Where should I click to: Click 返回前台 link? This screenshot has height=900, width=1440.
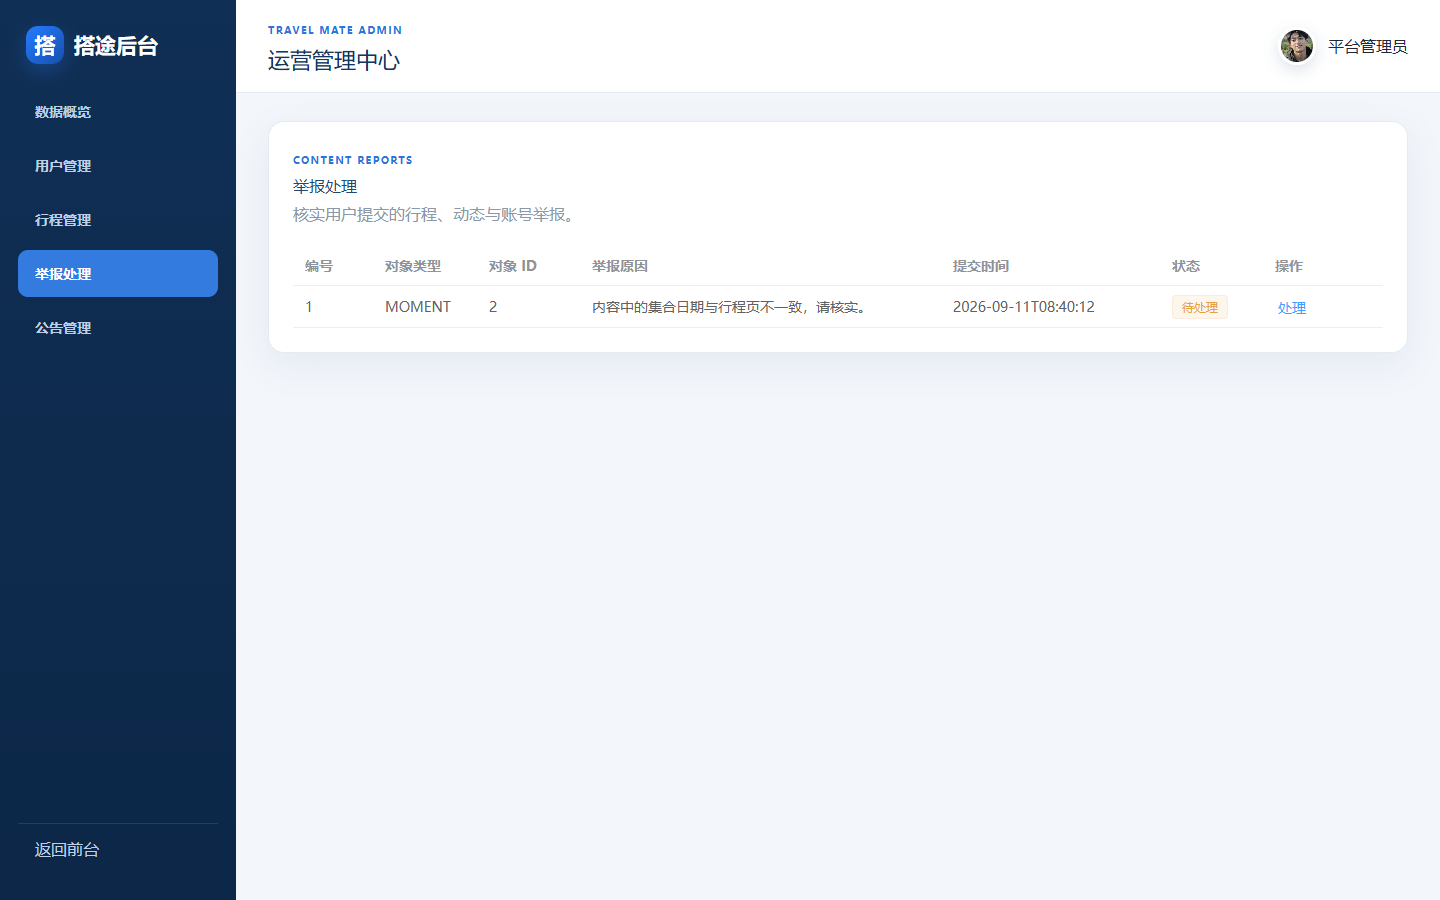click(67, 850)
